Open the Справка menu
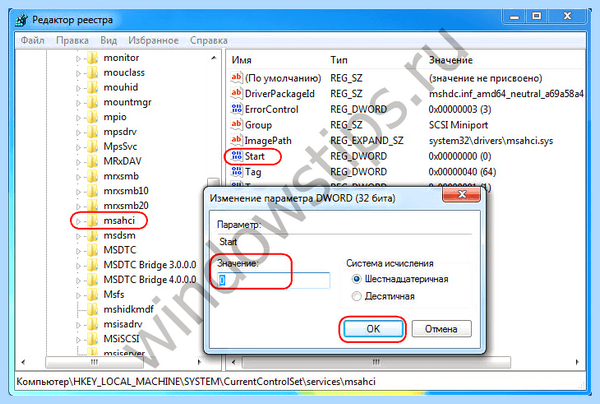 click(x=209, y=40)
